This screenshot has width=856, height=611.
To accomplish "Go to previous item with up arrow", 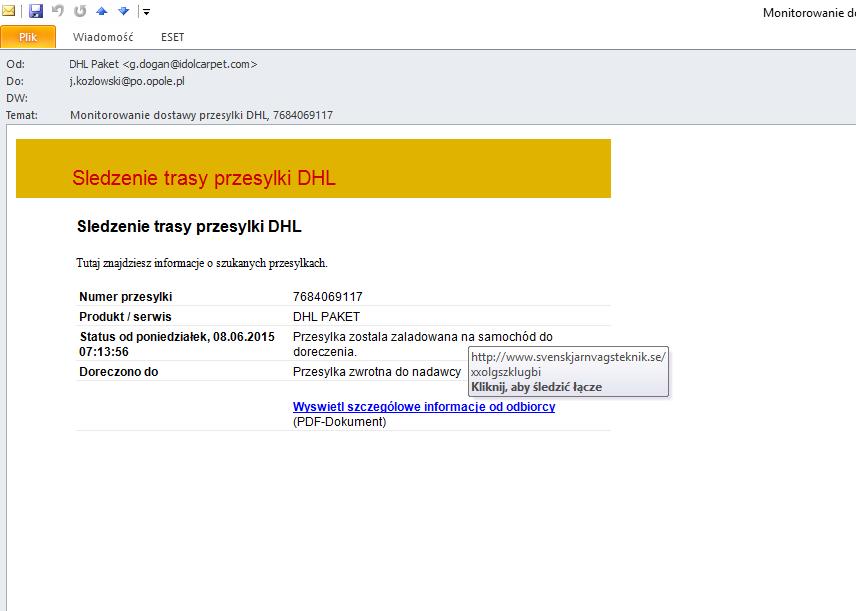I will click(102, 10).
